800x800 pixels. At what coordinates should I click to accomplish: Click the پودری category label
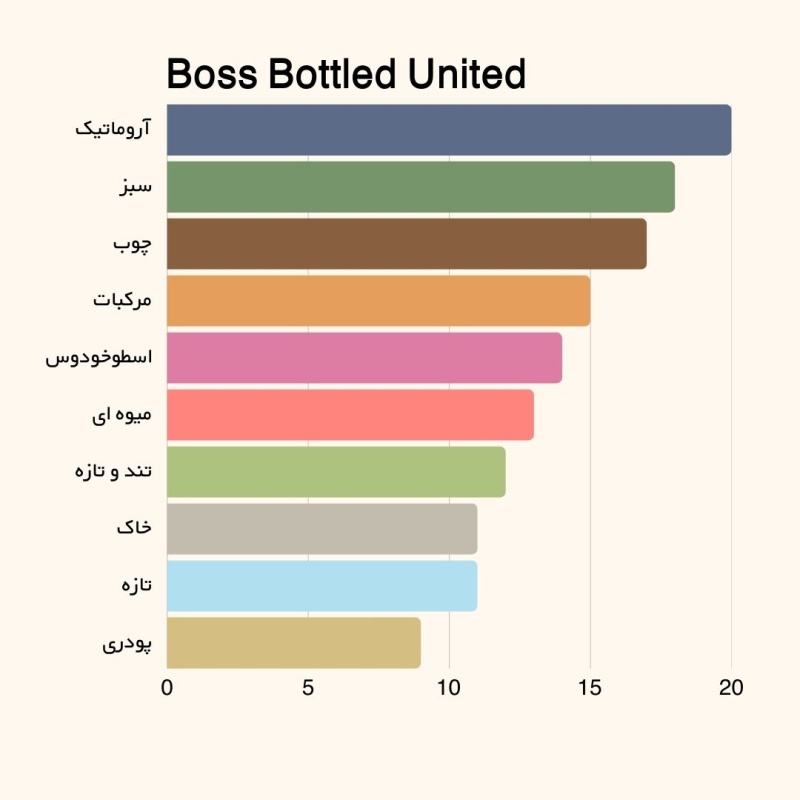click(x=127, y=644)
